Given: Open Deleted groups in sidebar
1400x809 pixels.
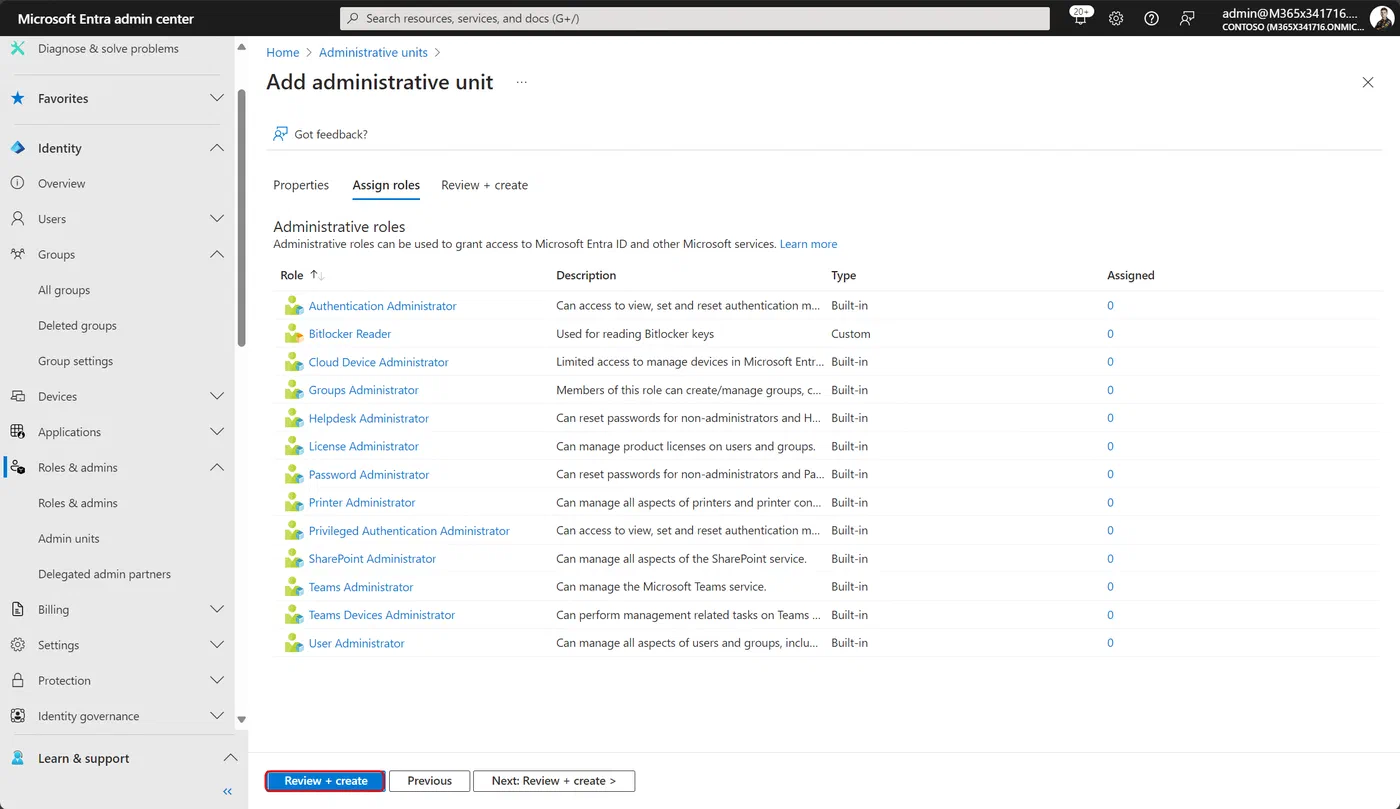Looking at the screenshot, I should pyautogui.click(x=77, y=325).
